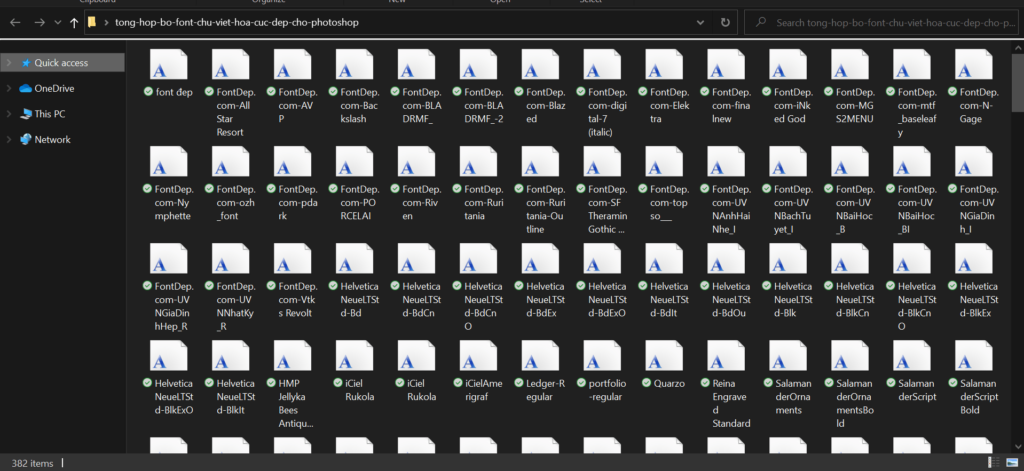
Task: Select FontDep.com-N-Gage font file
Action: pyautogui.click(x=973, y=86)
